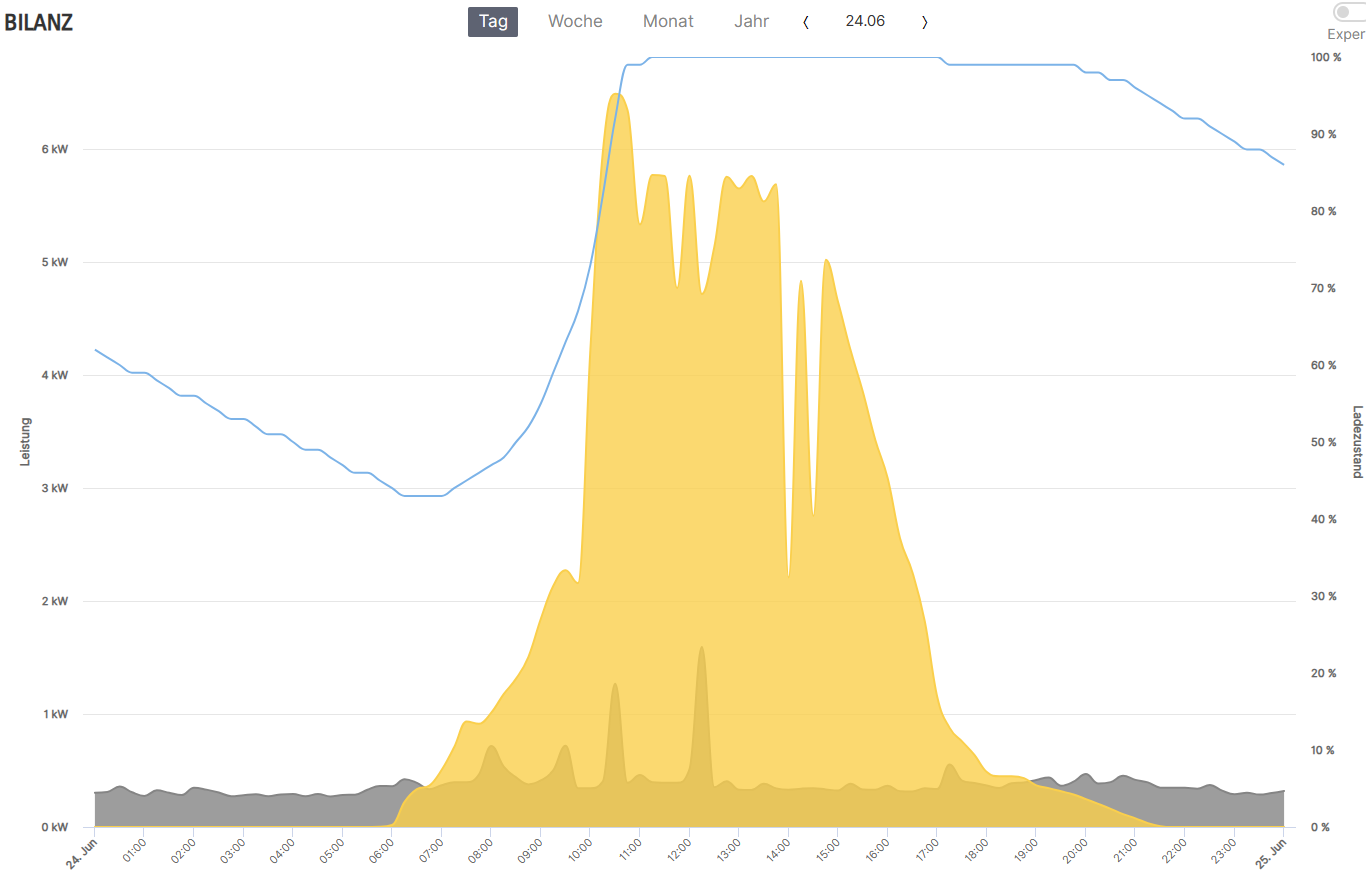The image size is (1366, 886).
Task: Click the 100 % label on right axis
Action: click(x=1326, y=58)
